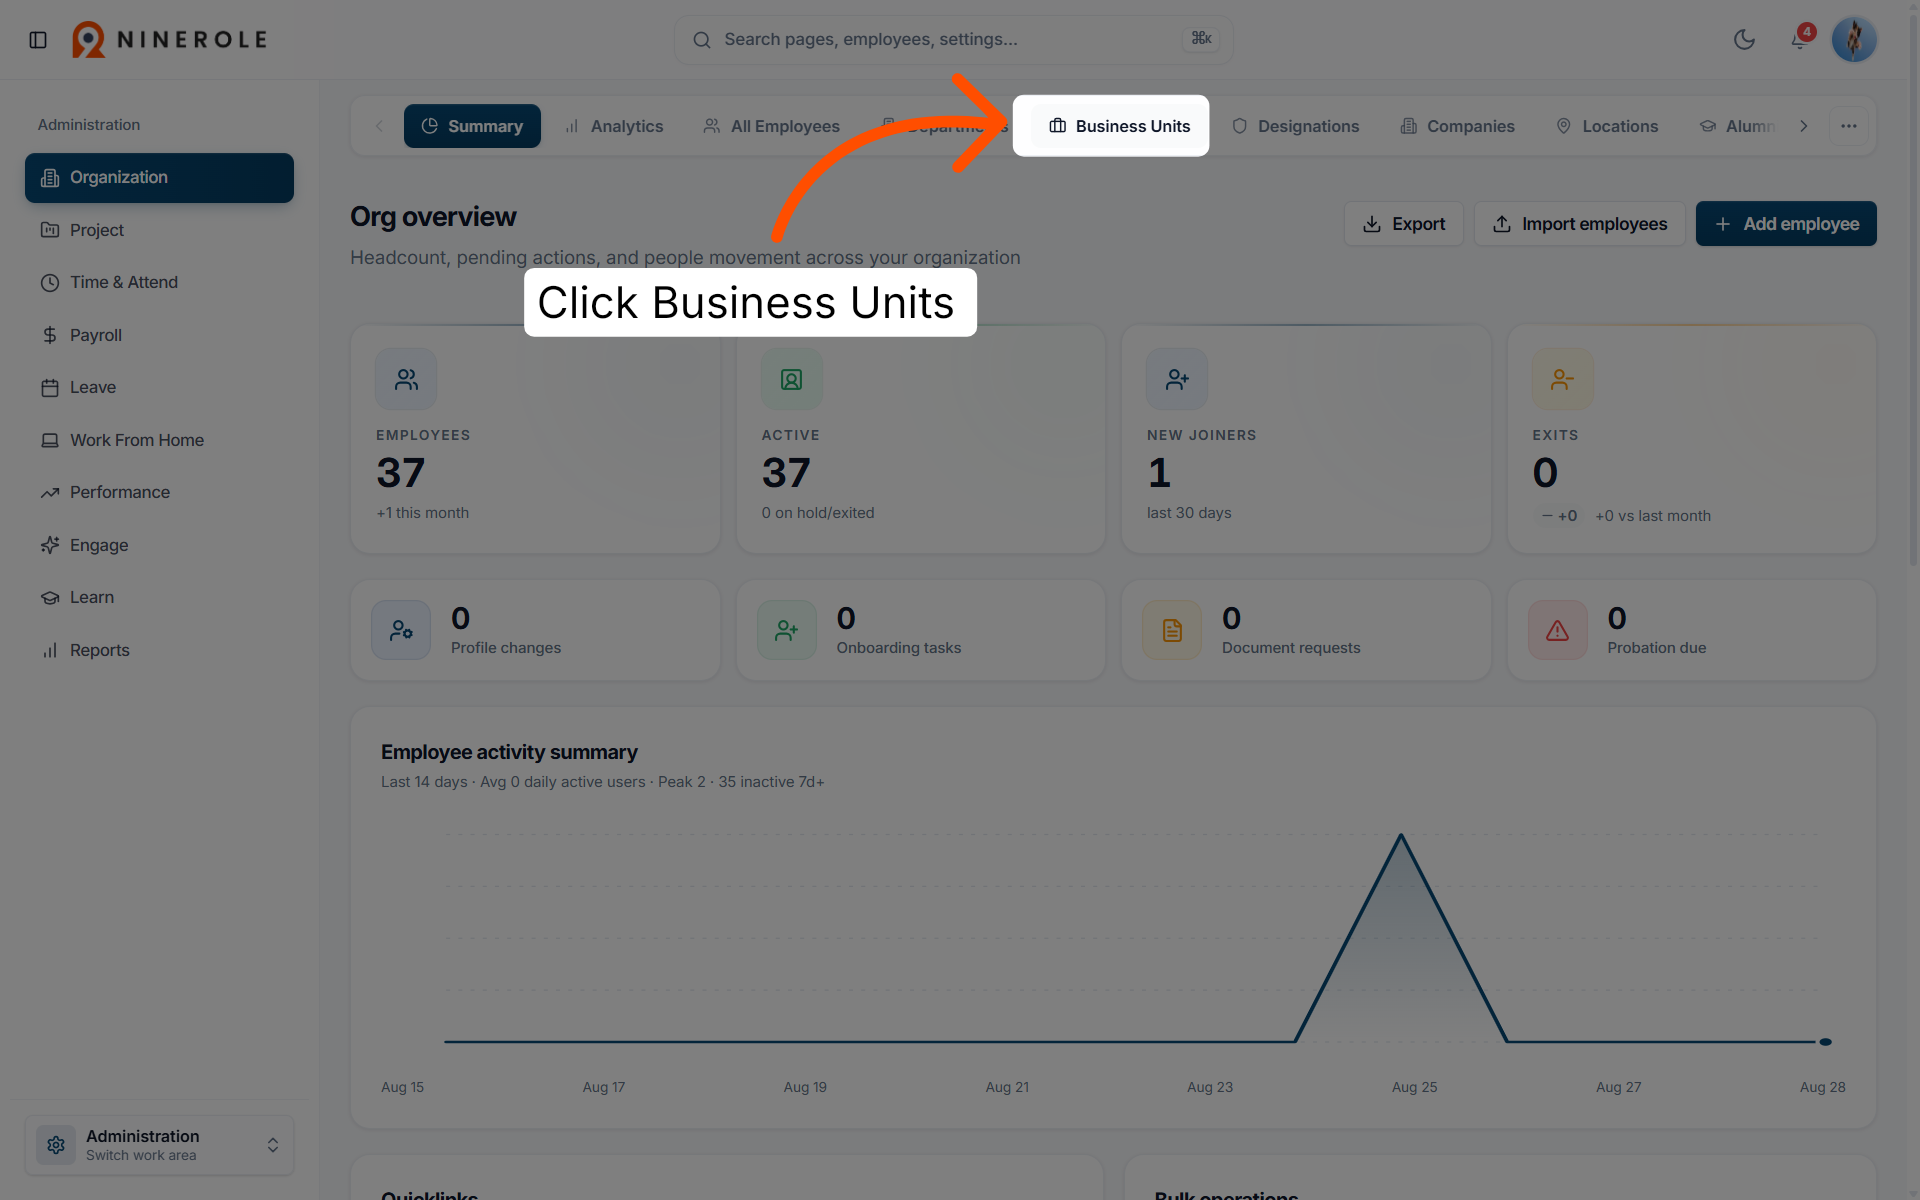Click the New Joiners user-plus icon
Image resolution: width=1920 pixels, height=1200 pixels.
click(x=1177, y=380)
